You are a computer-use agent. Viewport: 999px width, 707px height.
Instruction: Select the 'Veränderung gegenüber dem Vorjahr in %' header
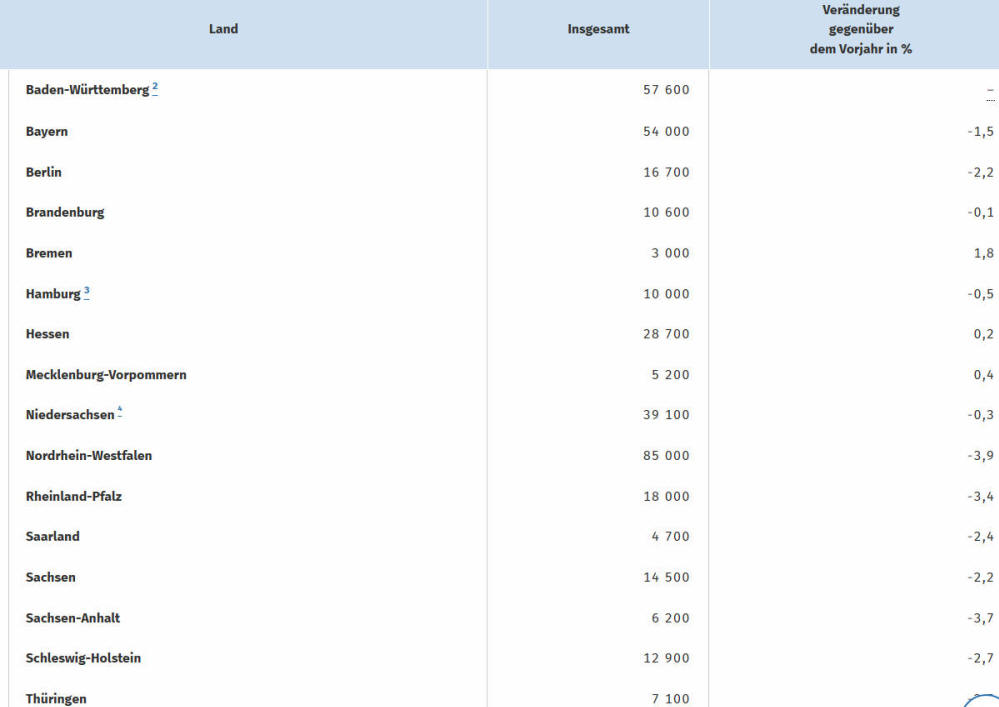point(861,29)
